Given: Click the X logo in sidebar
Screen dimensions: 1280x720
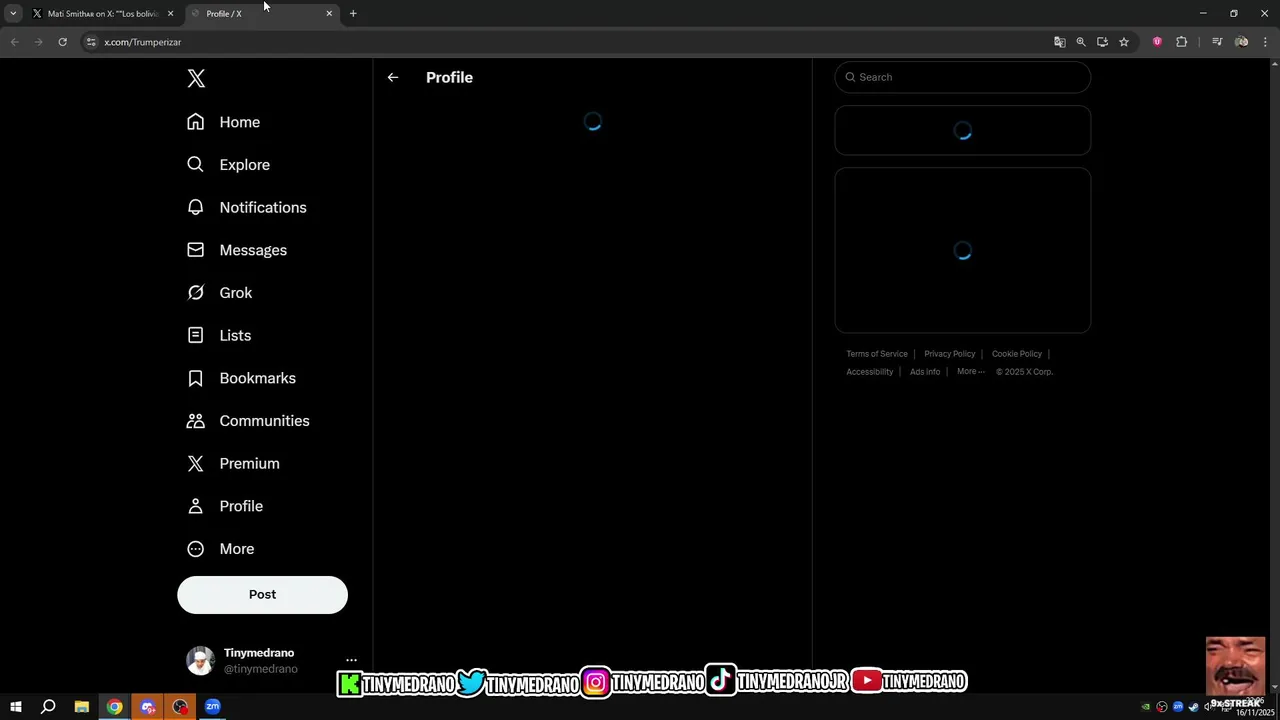Looking at the screenshot, I should pos(196,79).
